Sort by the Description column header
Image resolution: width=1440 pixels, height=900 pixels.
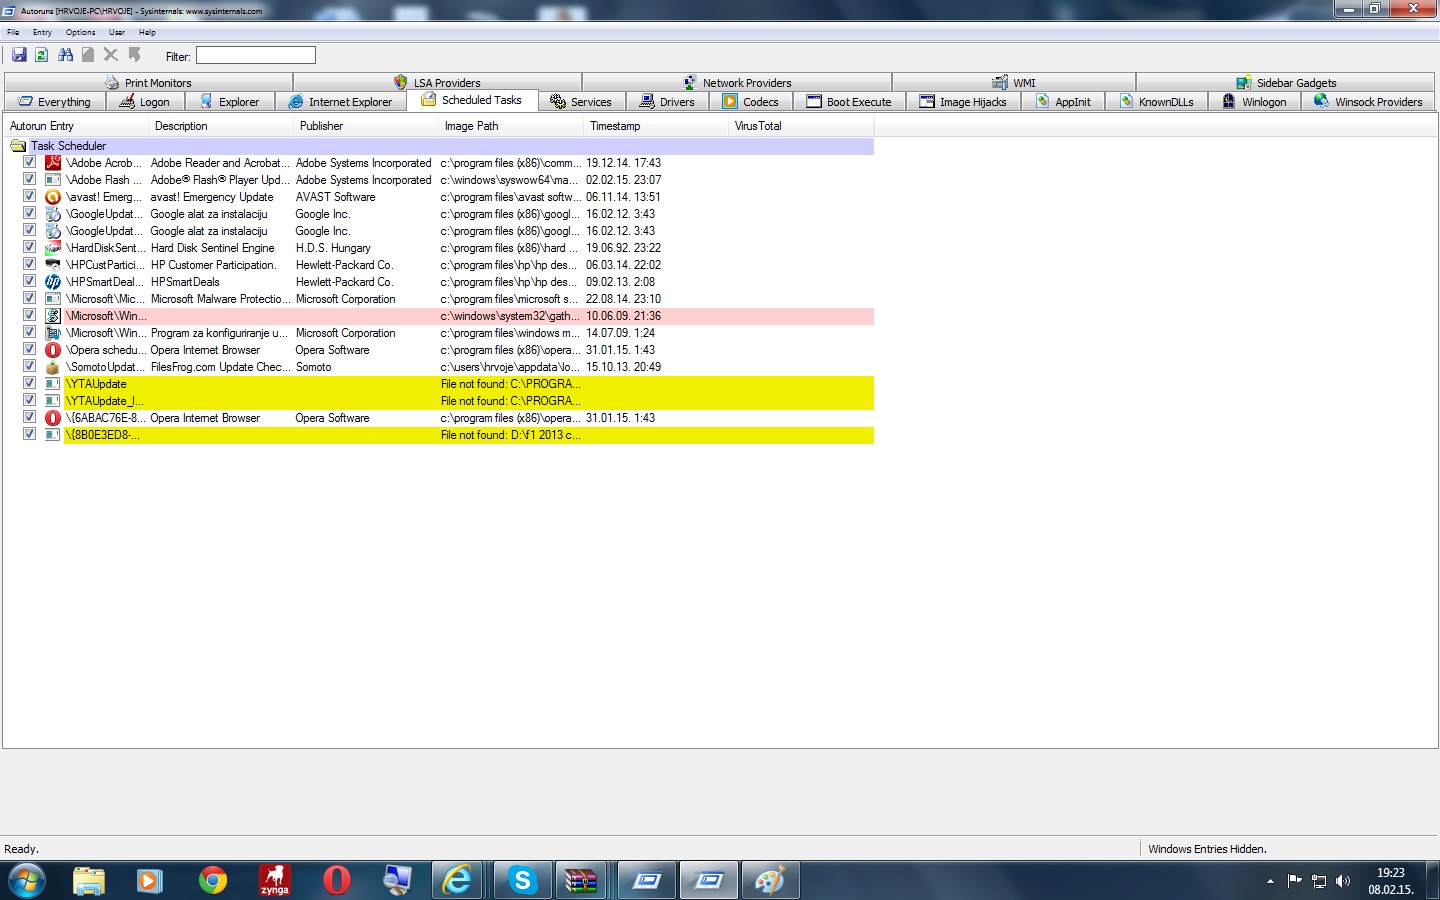point(221,126)
